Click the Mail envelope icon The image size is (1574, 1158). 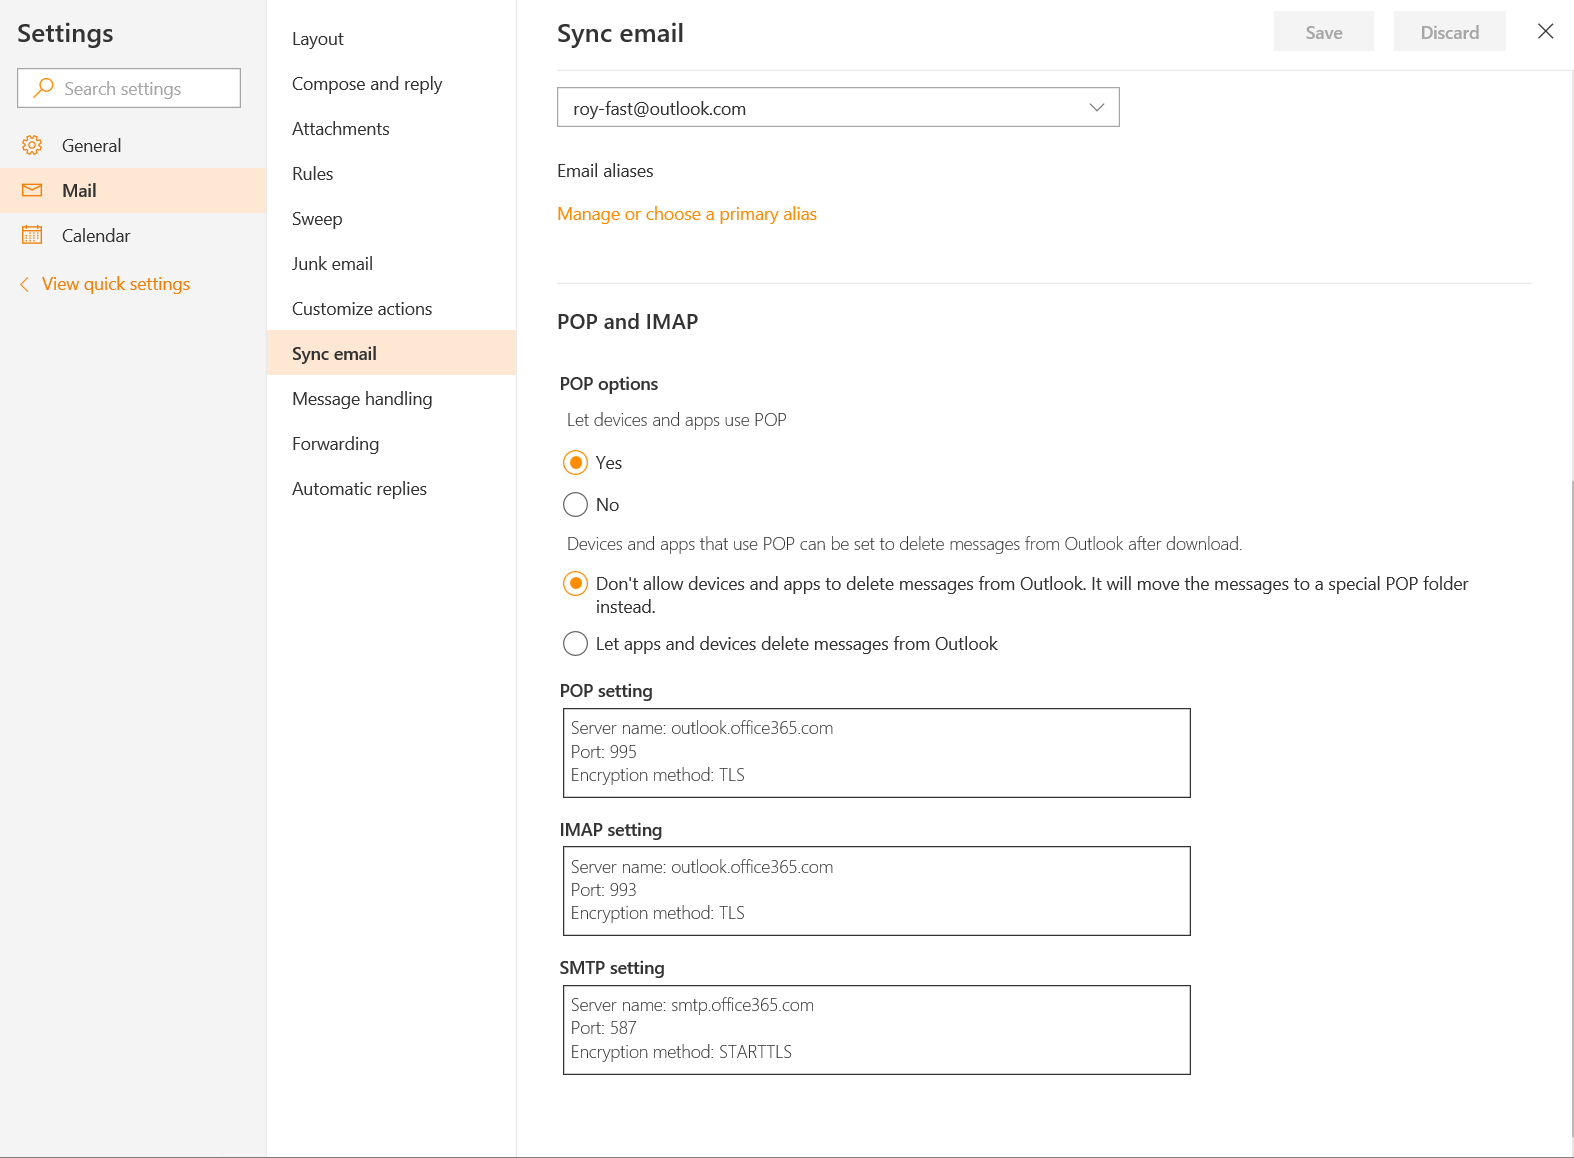tap(32, 190)
